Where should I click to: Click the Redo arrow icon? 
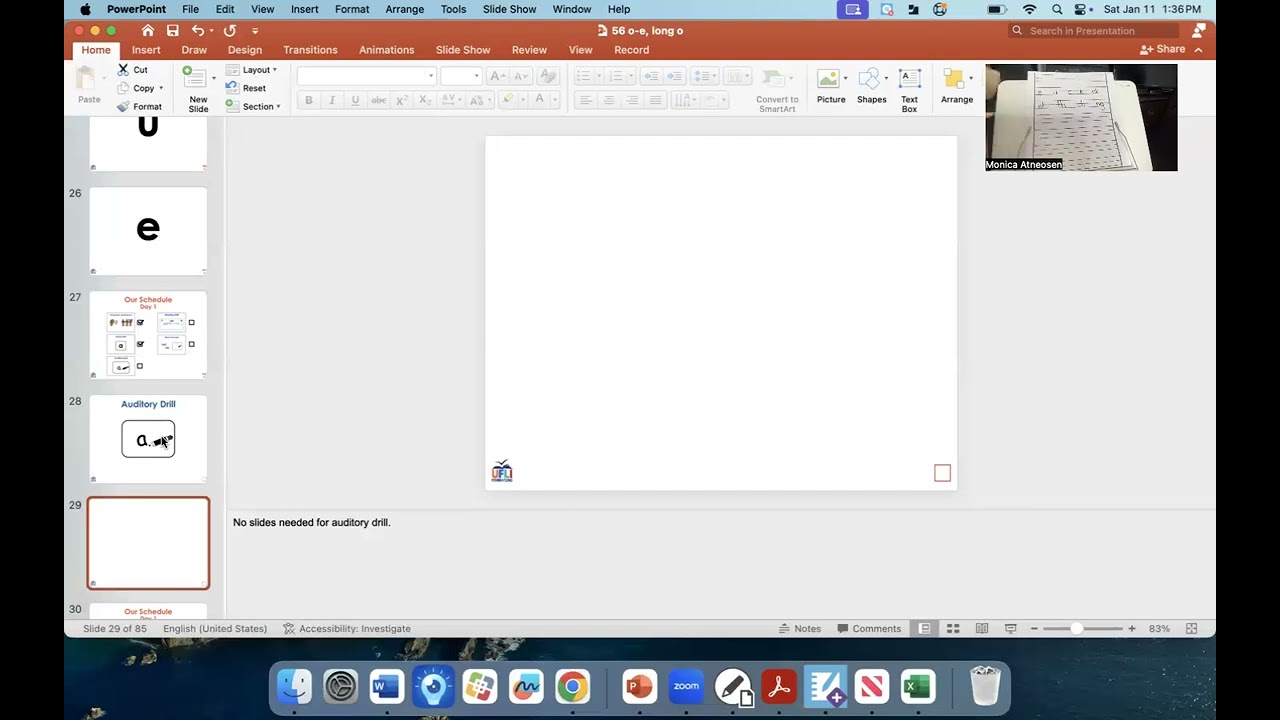click(230, 31)
